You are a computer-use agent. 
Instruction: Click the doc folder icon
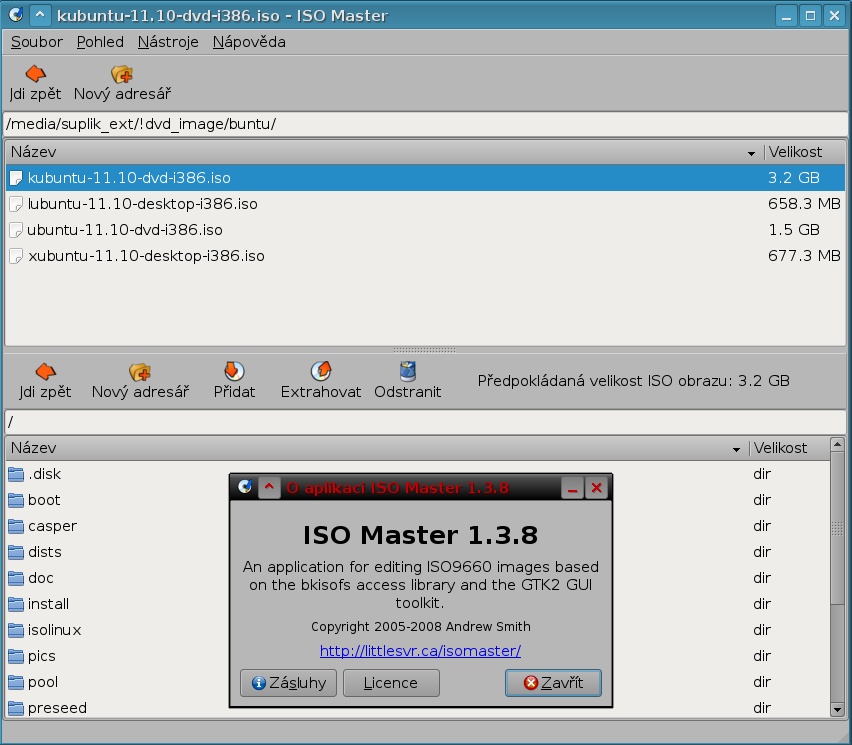click(16, 579)
